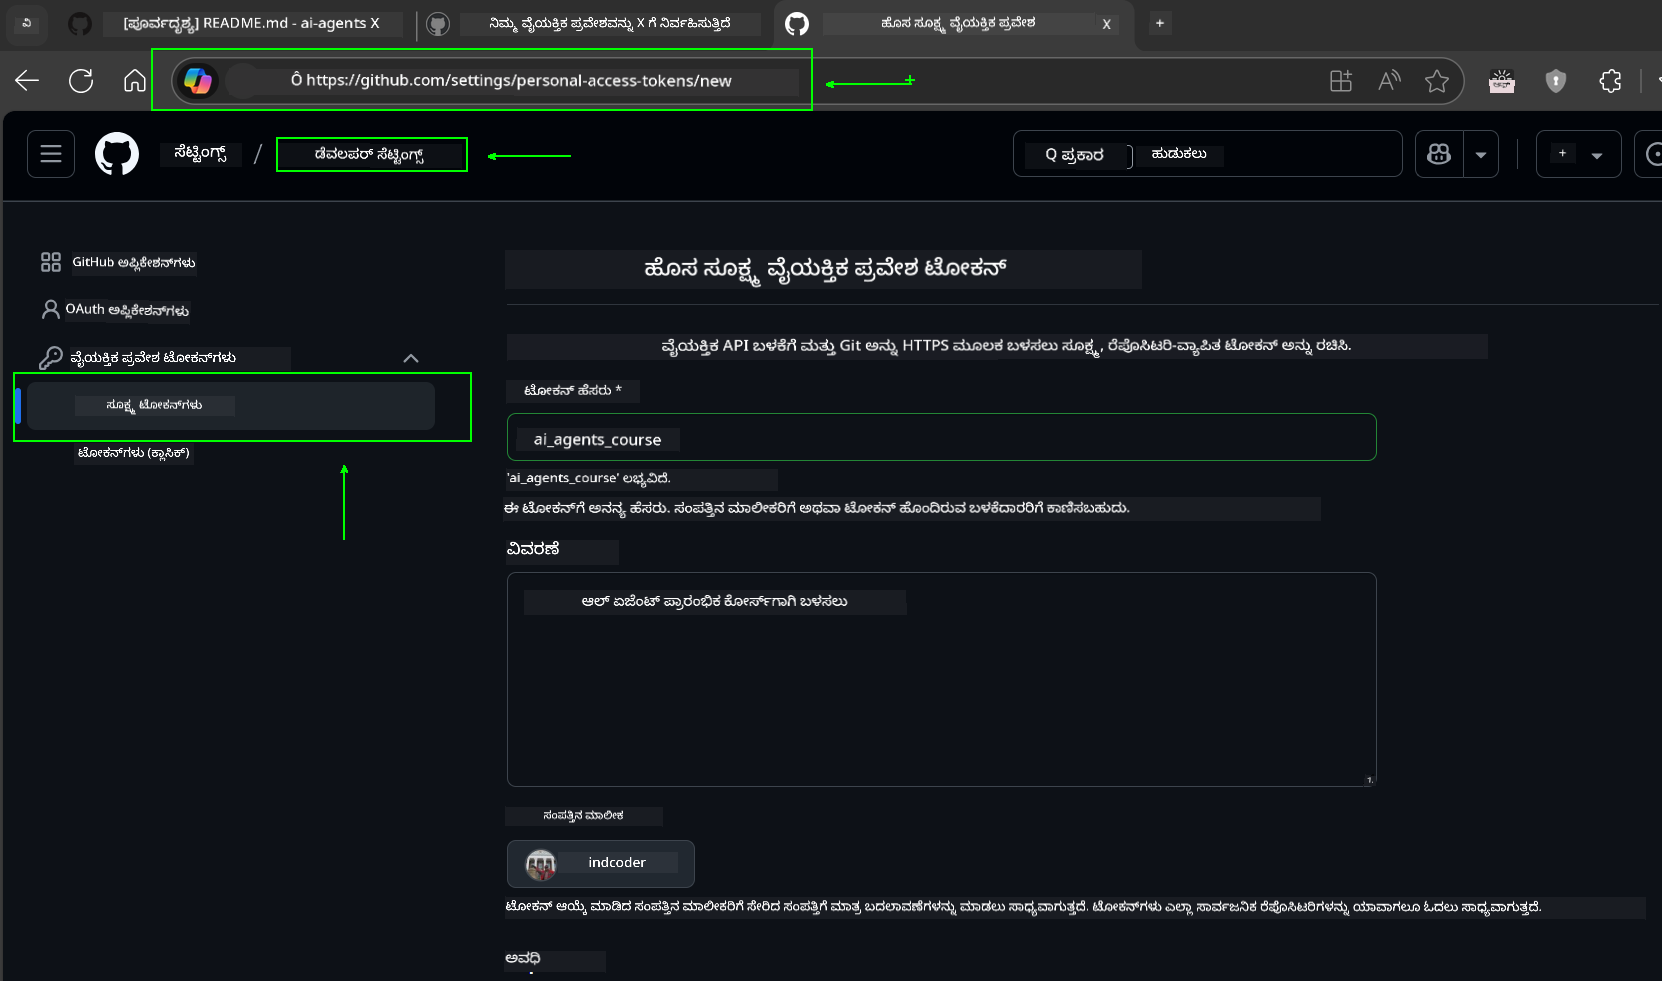This screenshot has width=1662, height=981.
Task: Open the shield tracking protection icon
Action: (x=1555, y=81)
